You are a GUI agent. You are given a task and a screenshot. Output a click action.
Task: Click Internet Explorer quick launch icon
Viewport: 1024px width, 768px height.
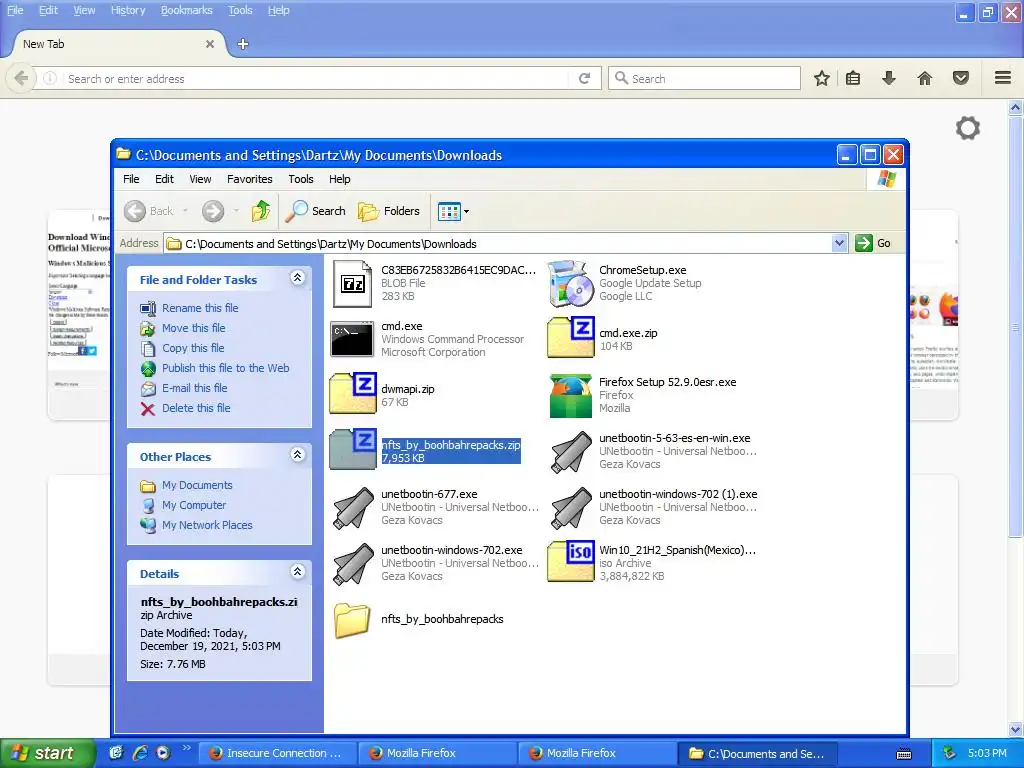(x=140, y=753)
